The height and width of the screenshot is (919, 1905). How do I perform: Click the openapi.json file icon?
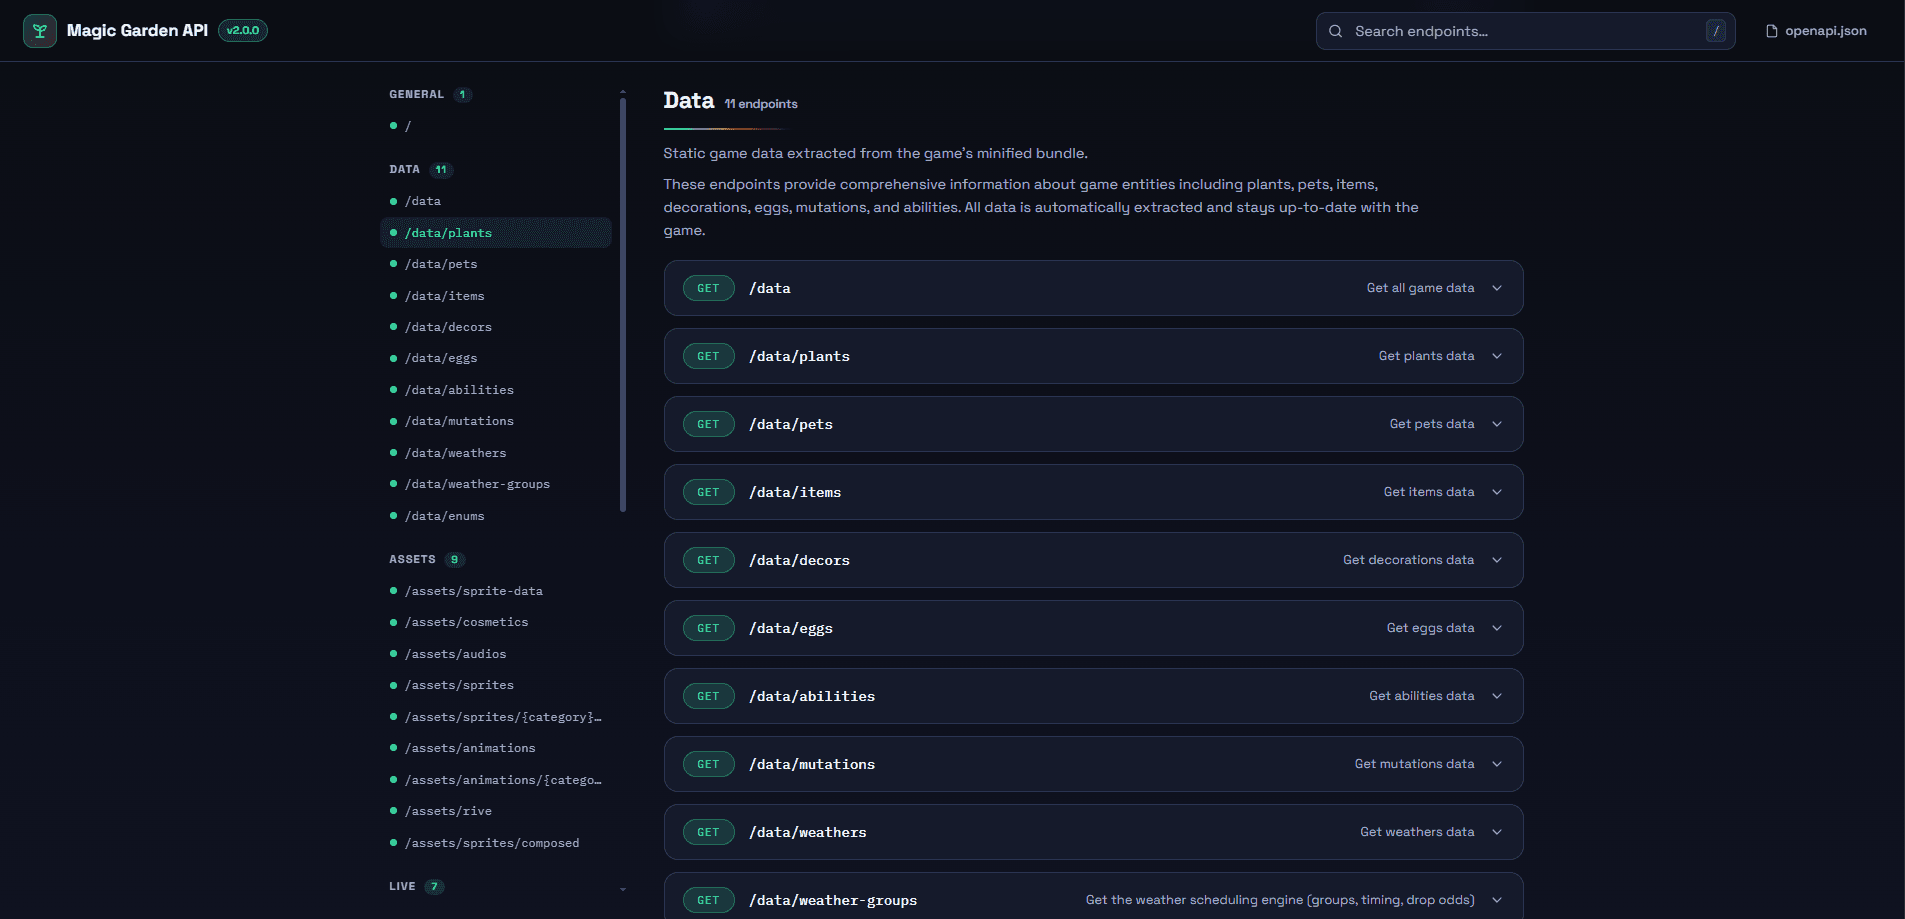(1772, 31)
